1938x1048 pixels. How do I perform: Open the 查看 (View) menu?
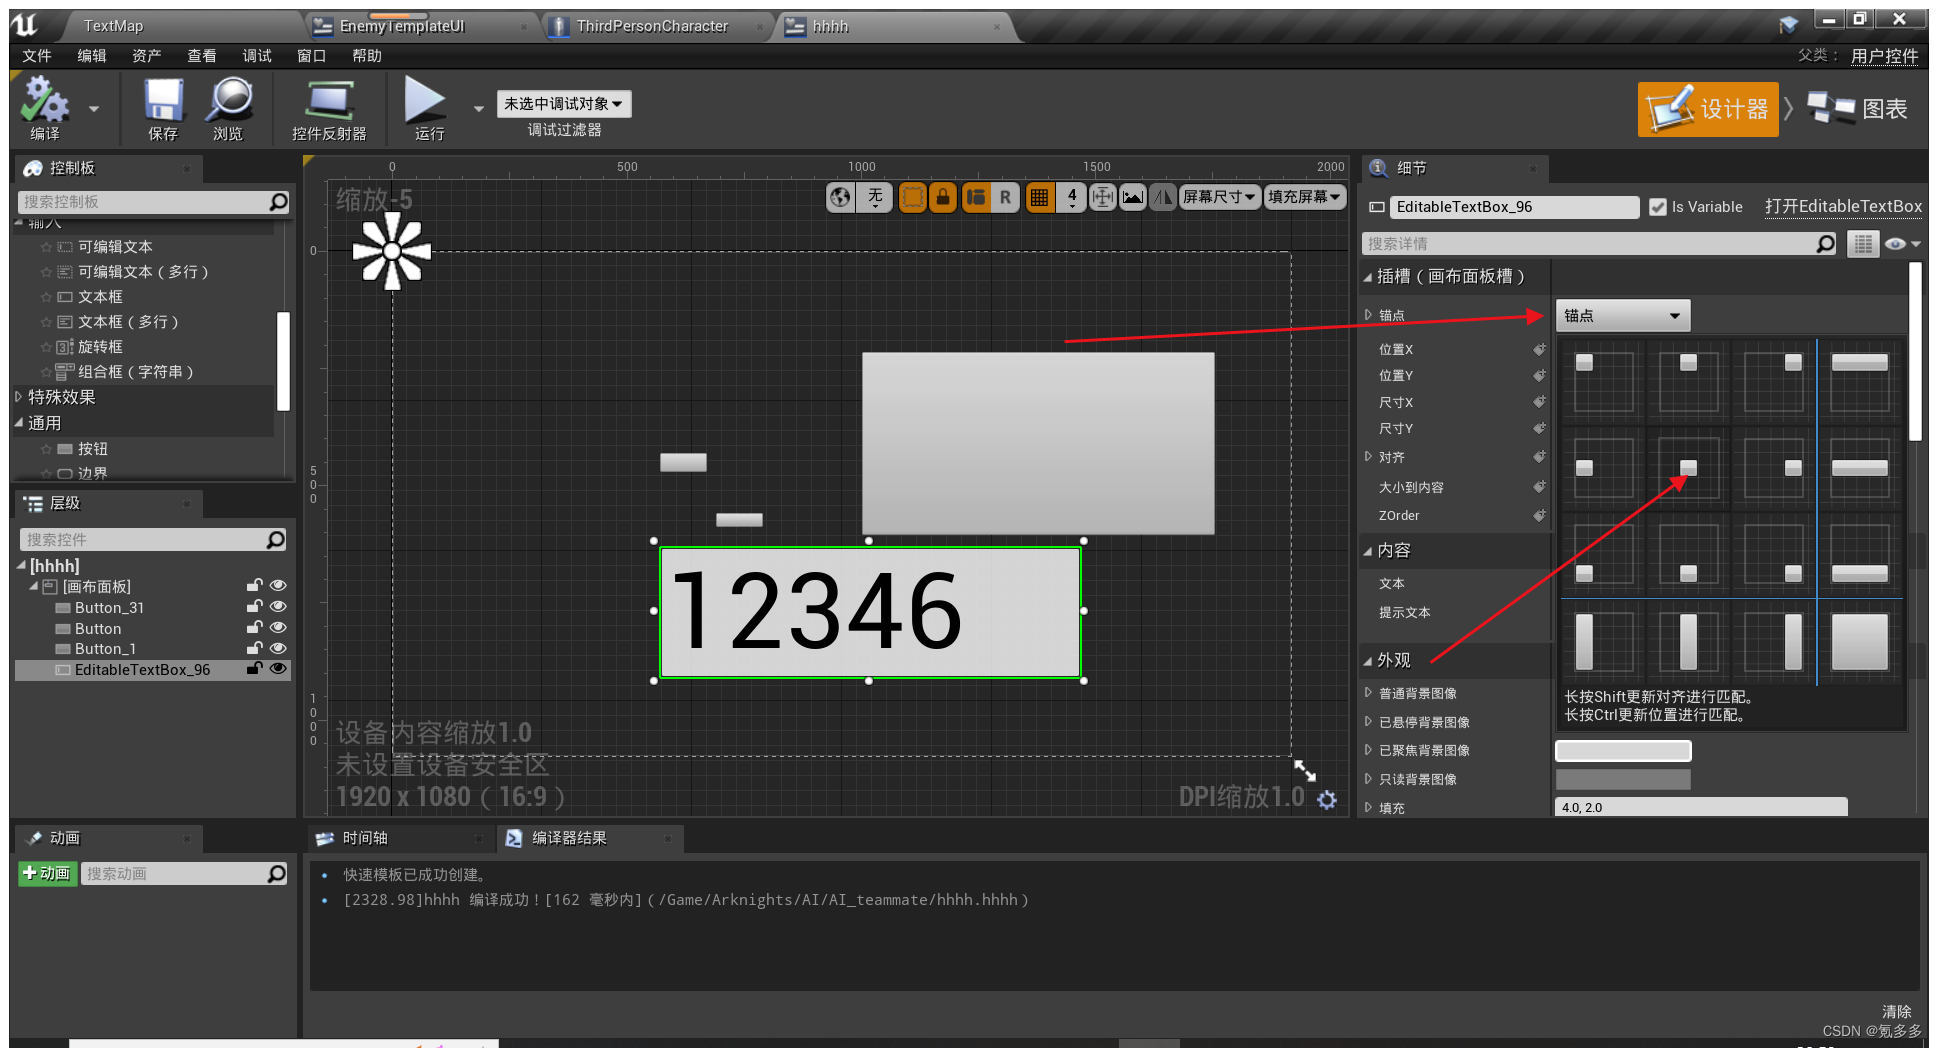point(202,56)
